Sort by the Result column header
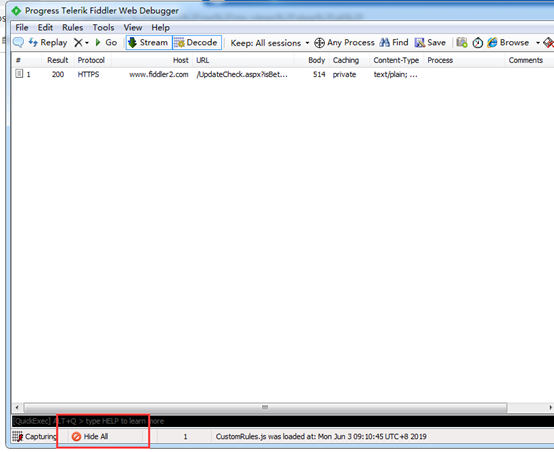The width and height of the screenshot is (554, 452). tap(58, 60)
